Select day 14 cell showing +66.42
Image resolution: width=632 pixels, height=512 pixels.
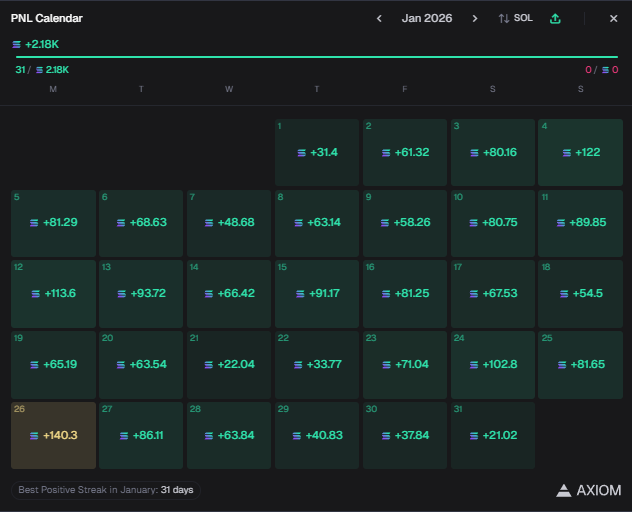[229, 294]
